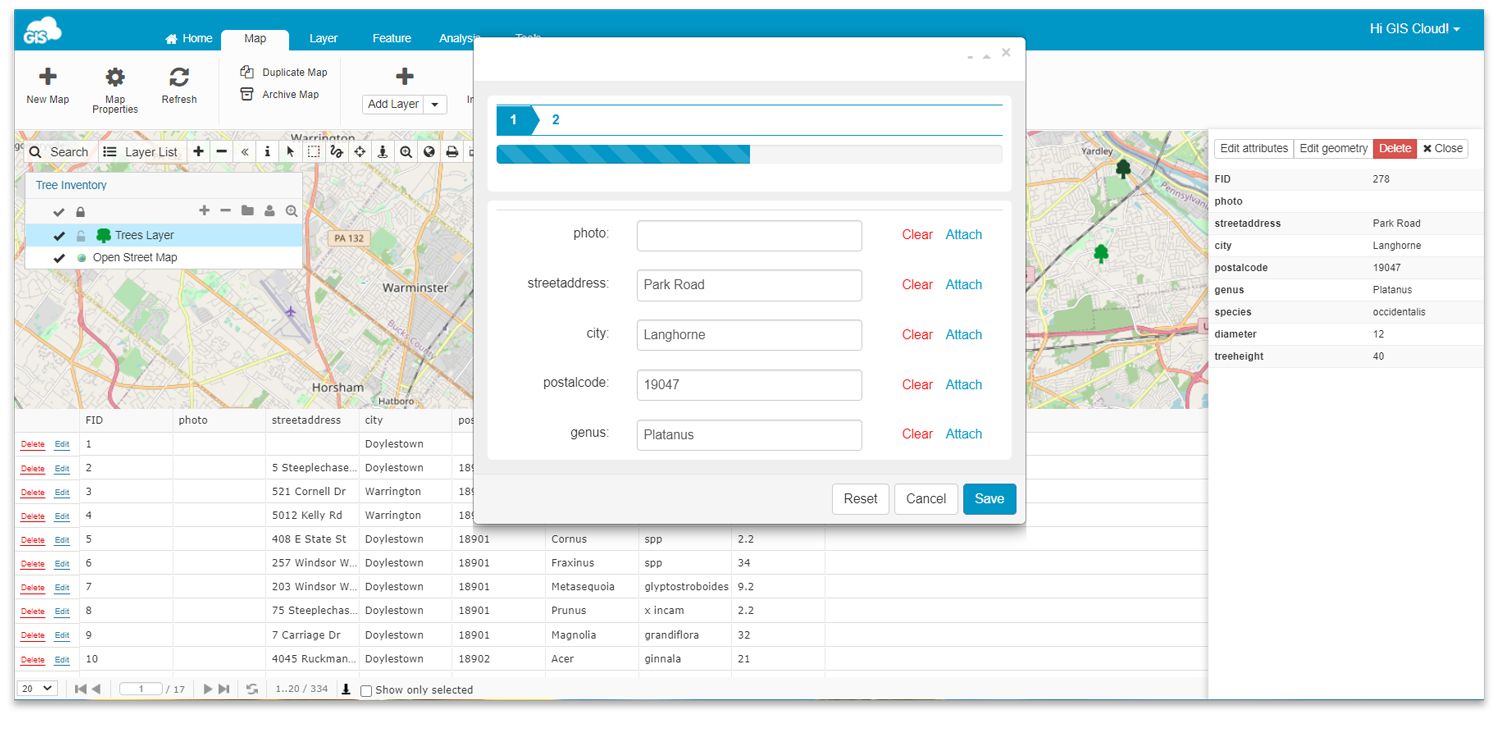The image size is (1500, 735).
Task: Open the Add Layer dropdown arrow
Action: point(435,103)
